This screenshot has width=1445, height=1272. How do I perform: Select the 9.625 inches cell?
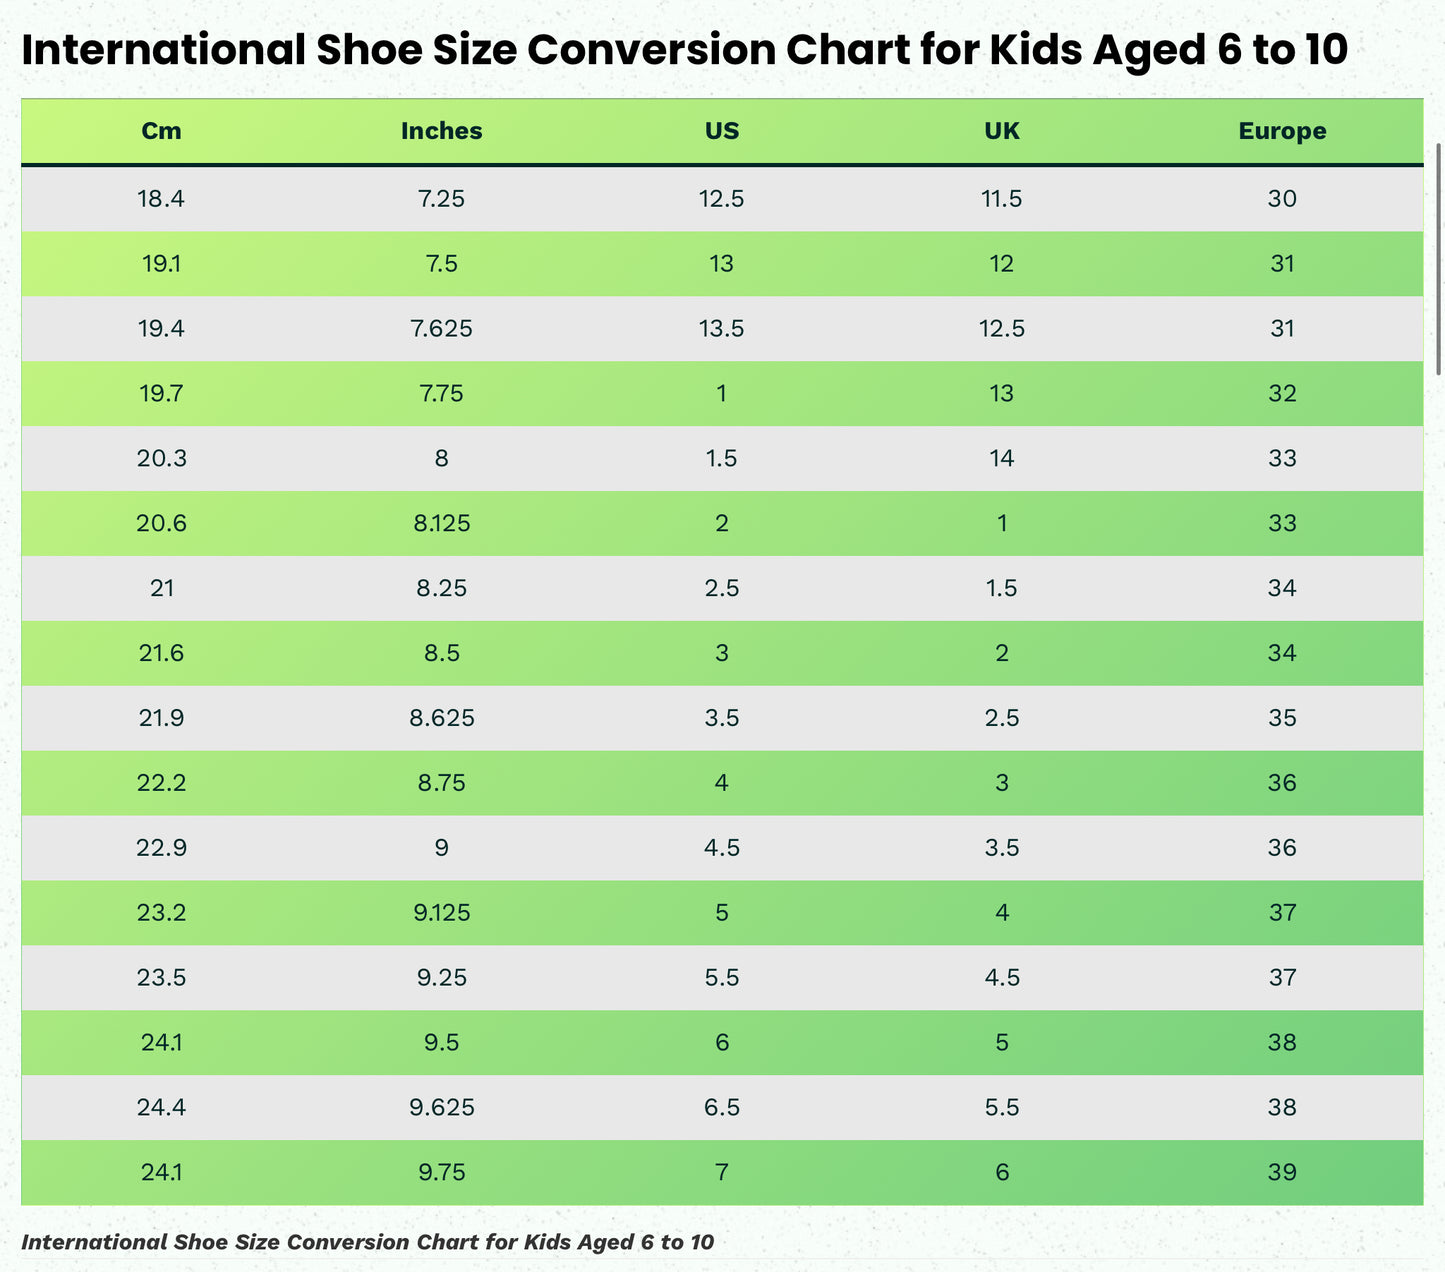tap(441, 1107)
